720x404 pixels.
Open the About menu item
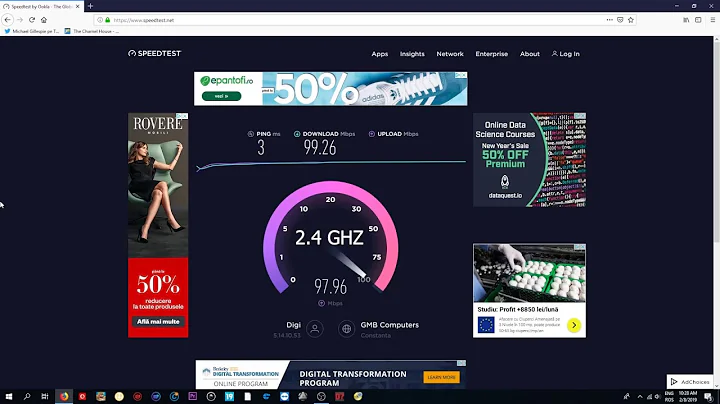tap(530, 54)
